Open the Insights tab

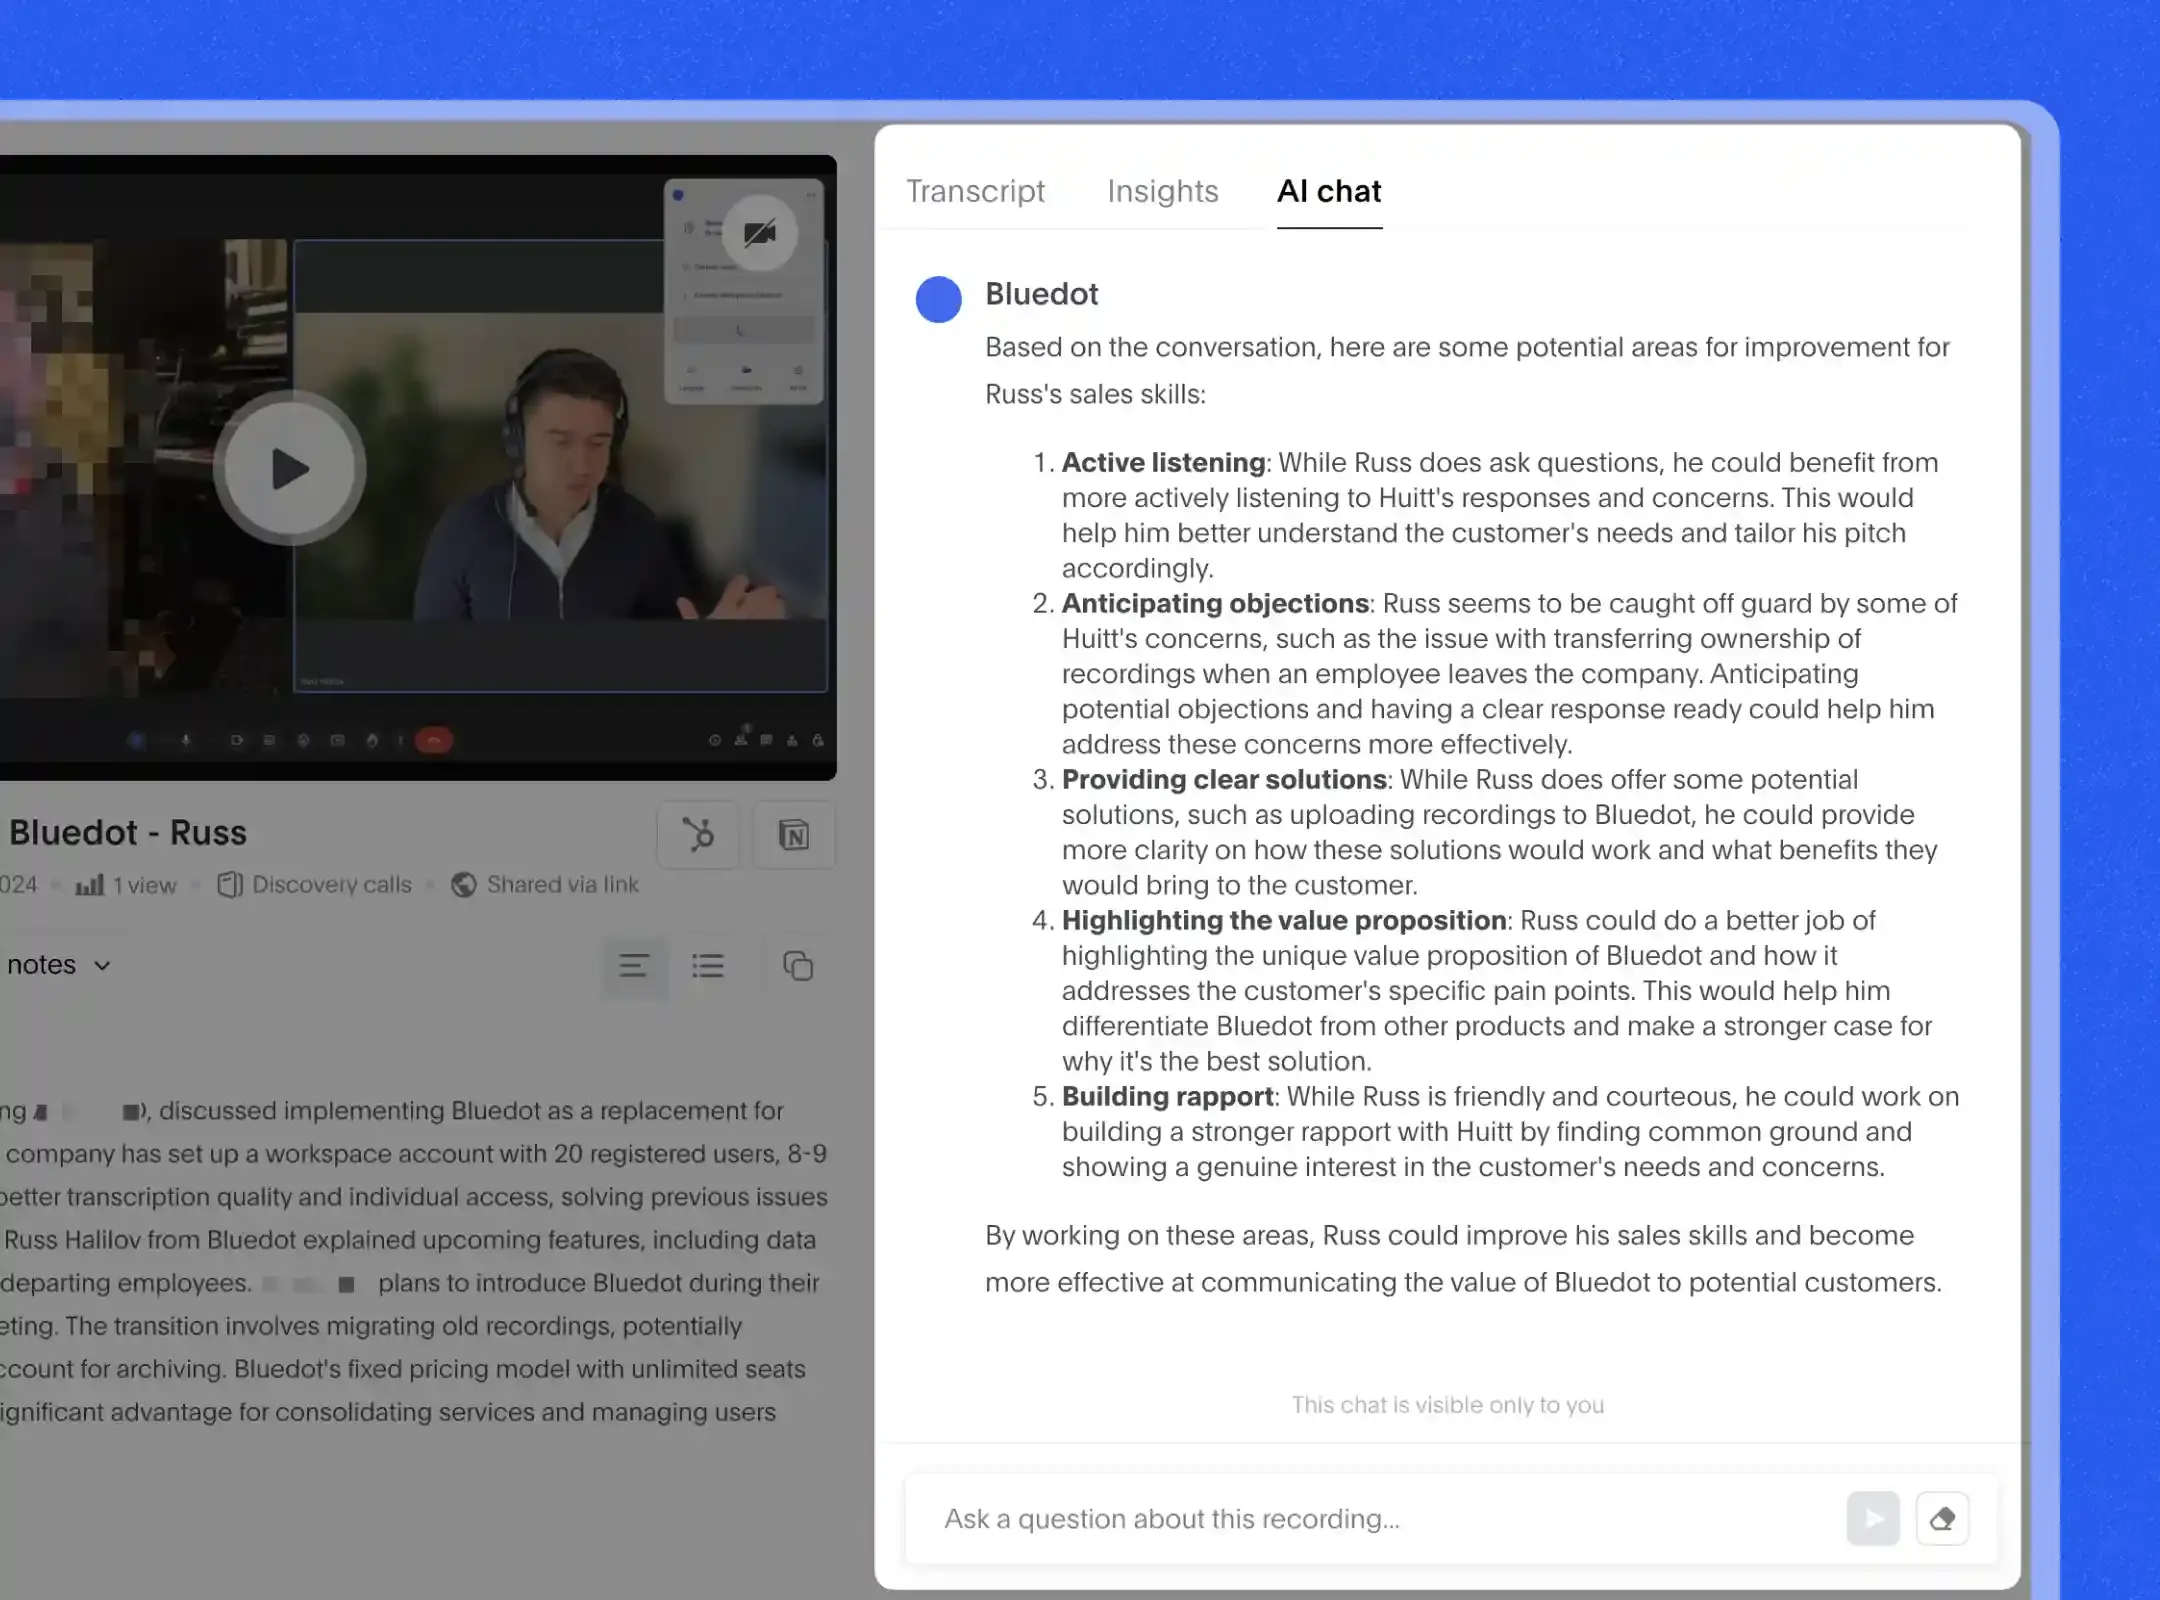[1162, 191]
